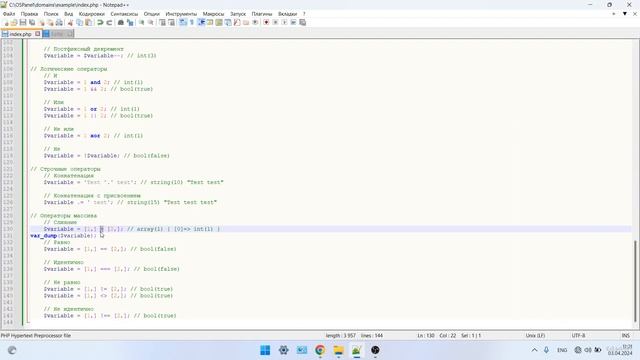640x360 pixels.
Task: Open the Поиск menu
Action: tap(51, 14)
